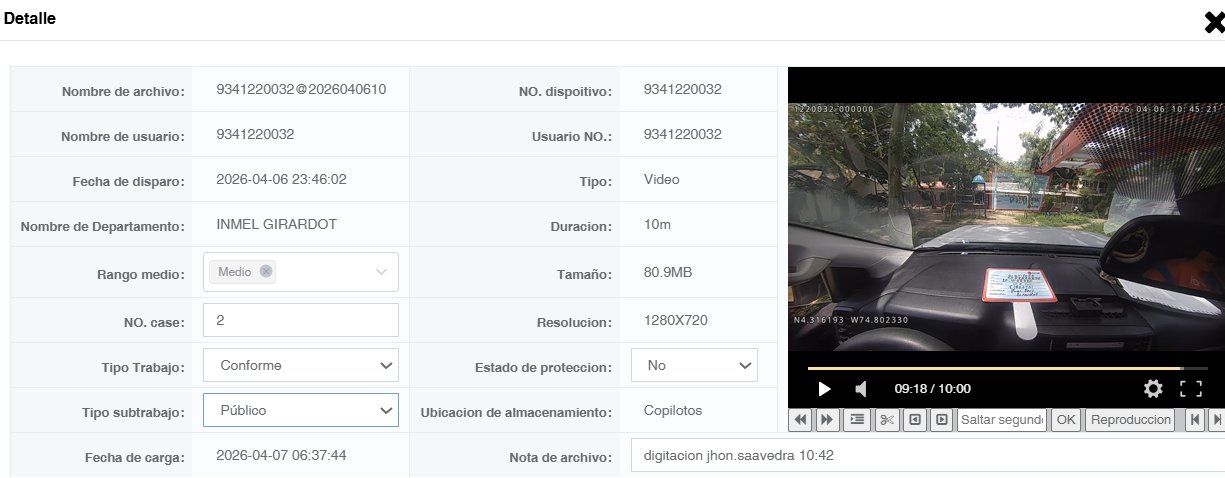The height and width of the screenshot is (478, 1225).
Task: Switch video to fullscreen mode
Action: (x=1190, y=389)
